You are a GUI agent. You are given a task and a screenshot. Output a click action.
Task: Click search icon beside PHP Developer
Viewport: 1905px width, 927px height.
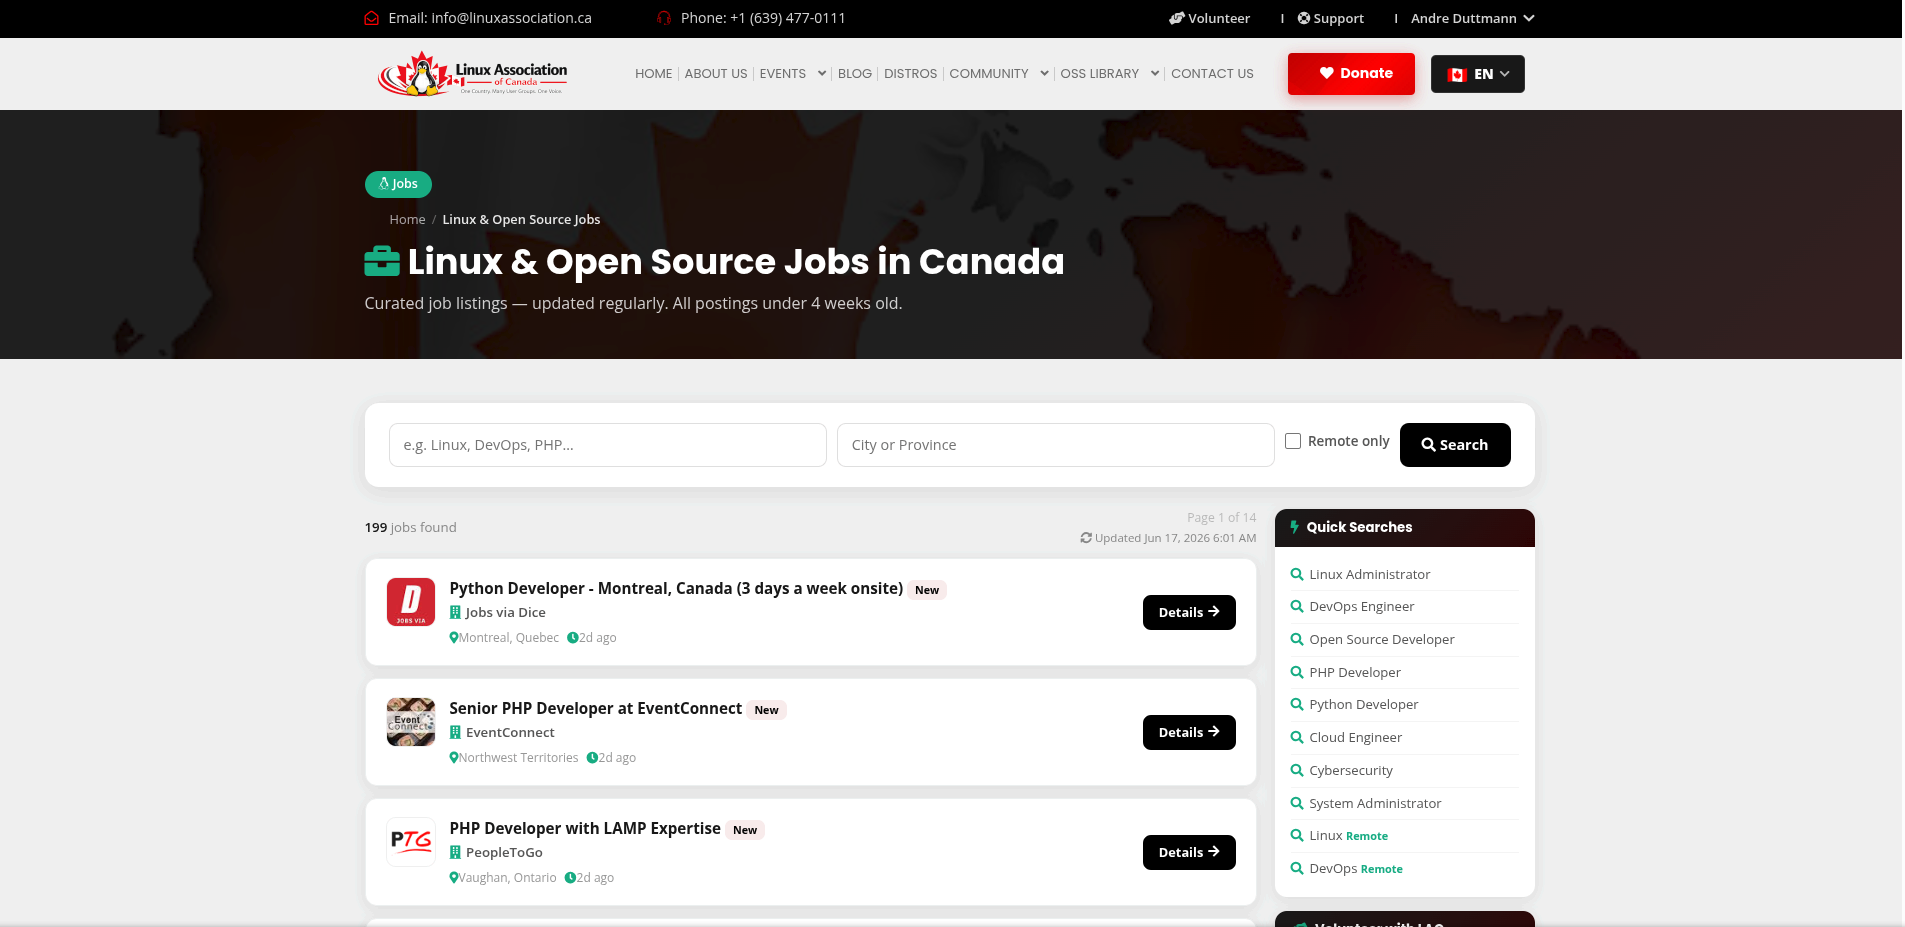click(1297, 672)
